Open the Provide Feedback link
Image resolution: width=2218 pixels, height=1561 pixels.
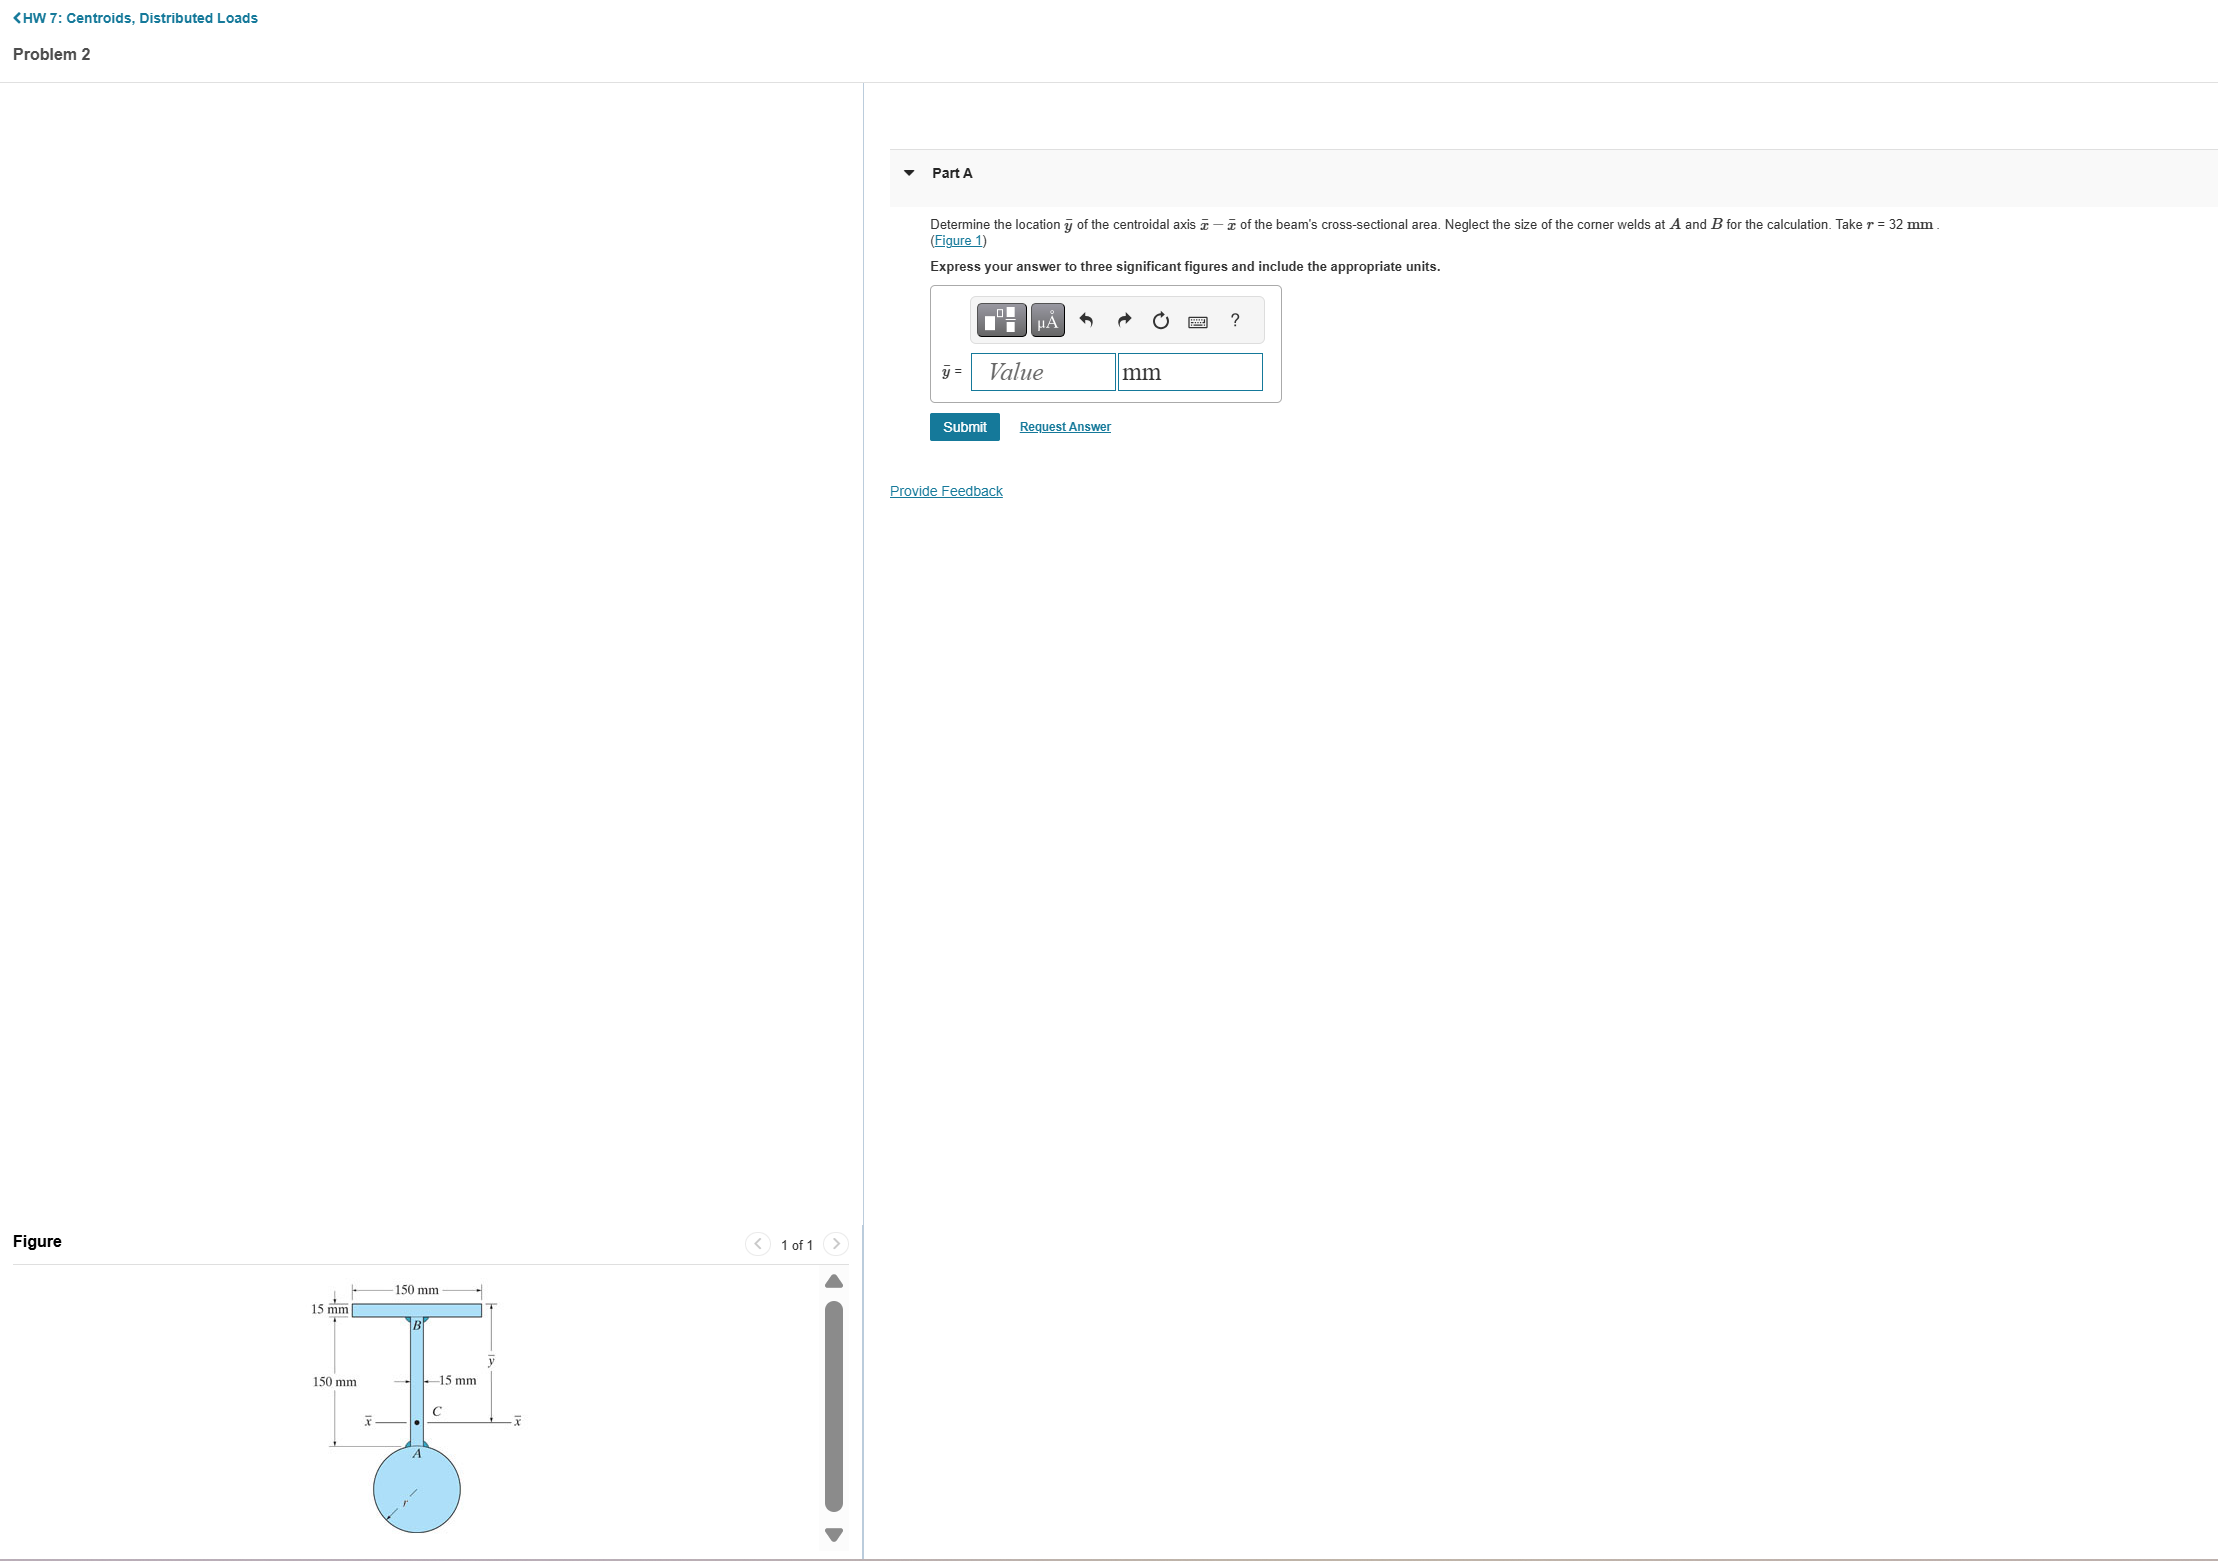tap(946, 491)
